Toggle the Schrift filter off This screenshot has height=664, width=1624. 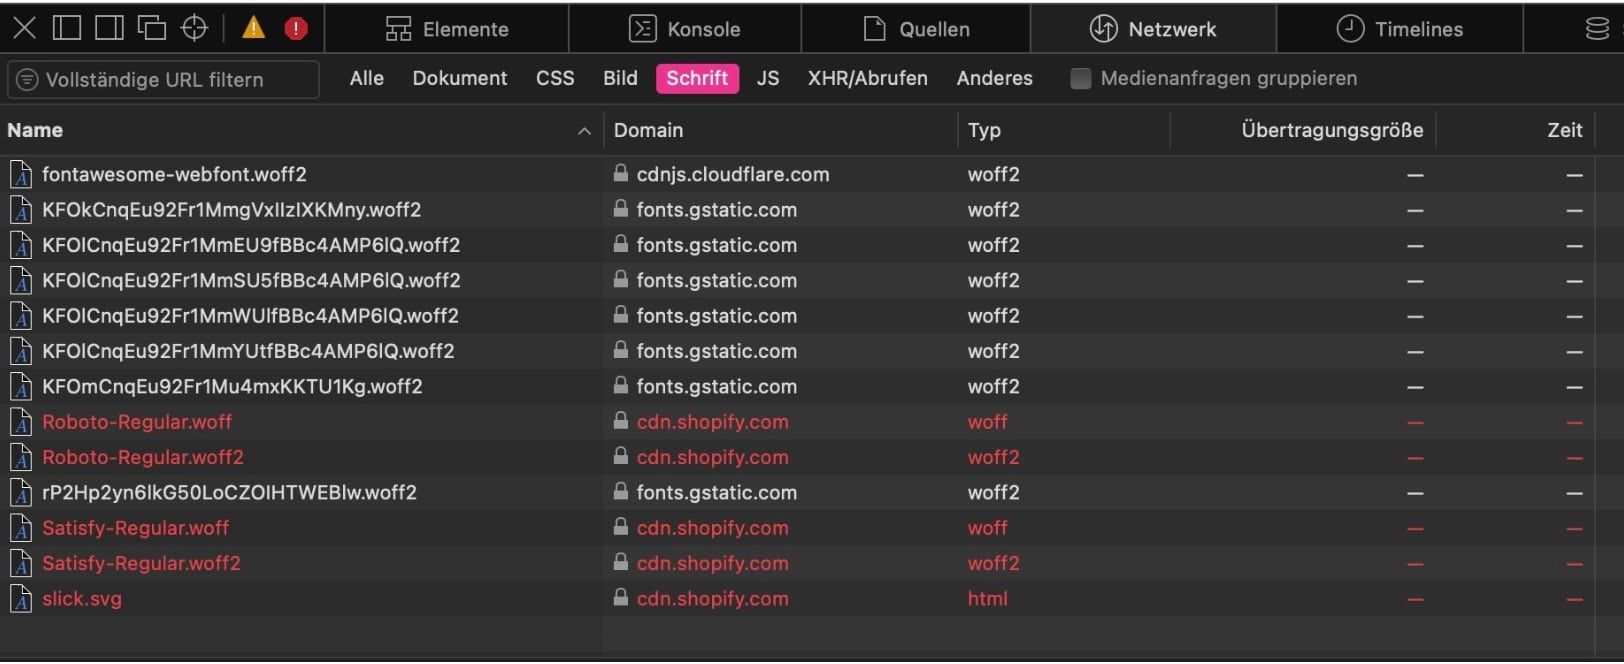[x=697, y=79]
